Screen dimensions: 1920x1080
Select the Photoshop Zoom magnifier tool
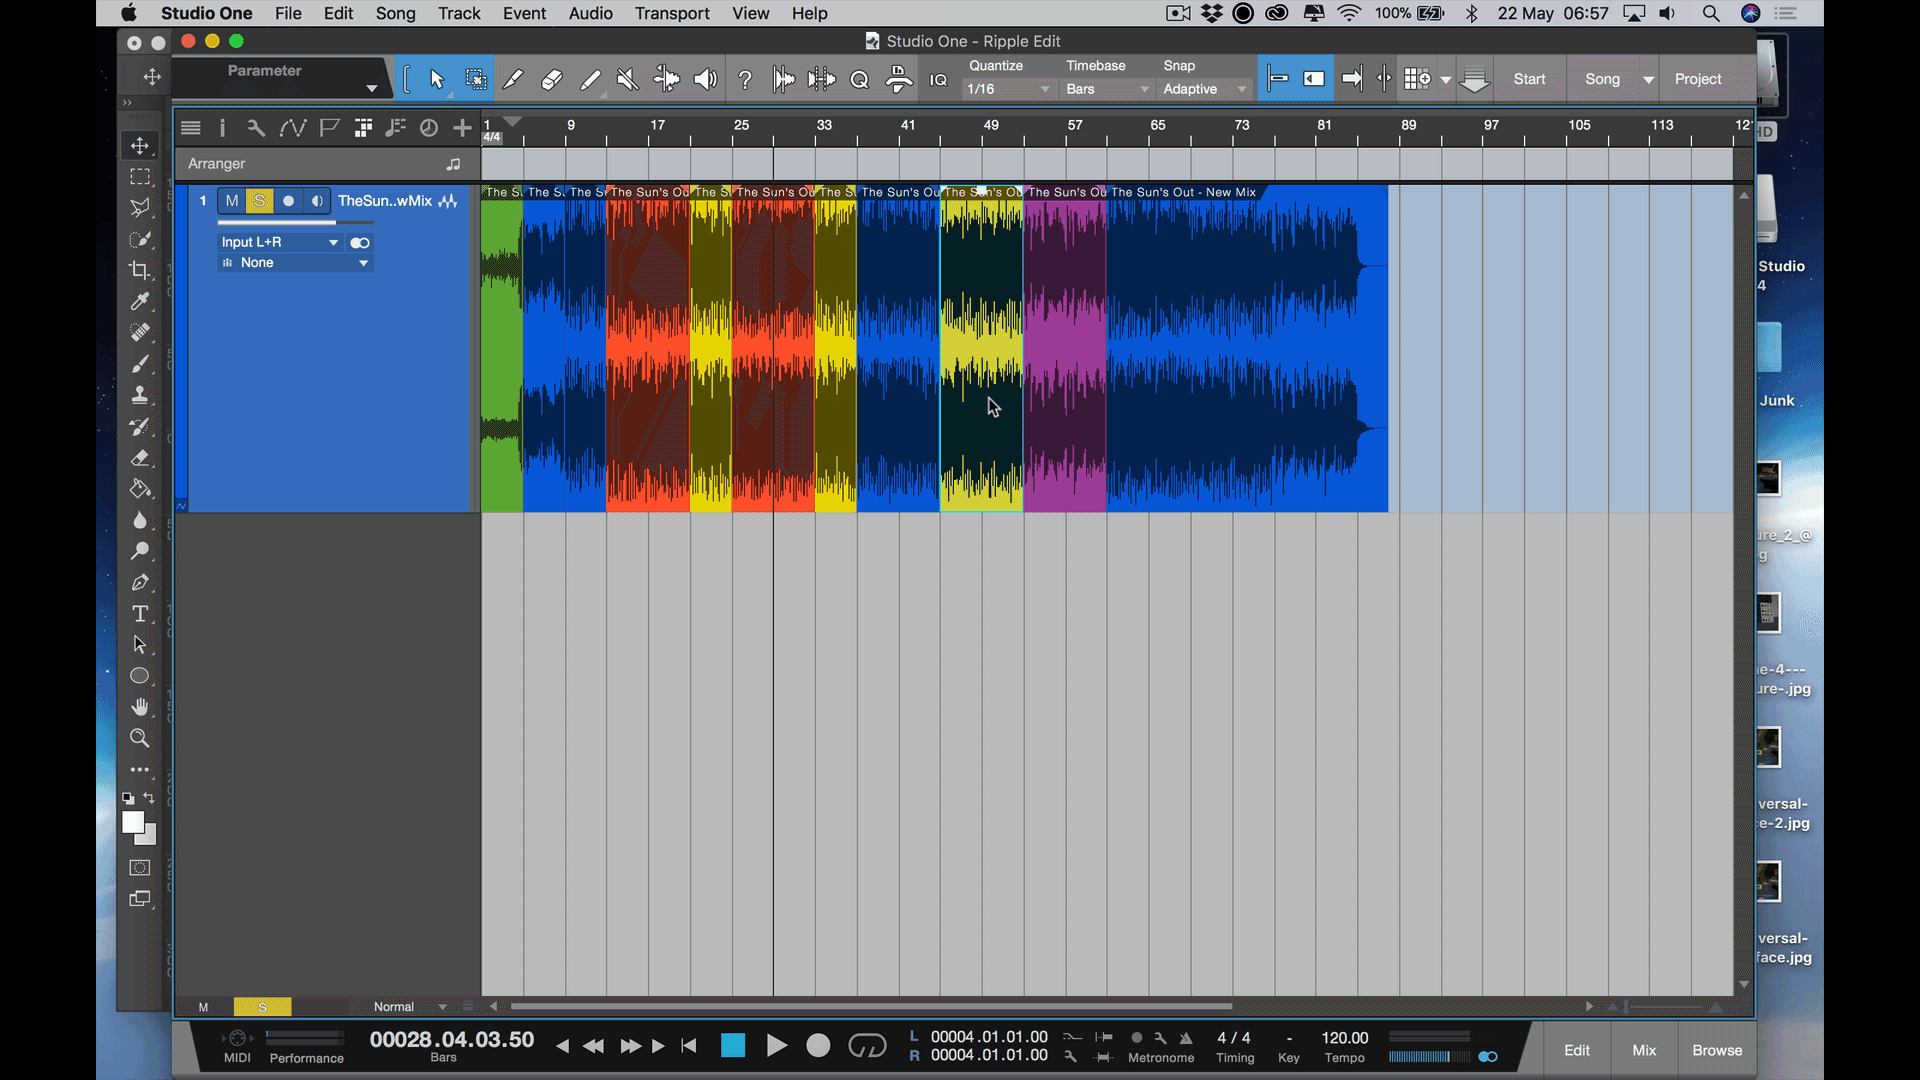tap(140, 738)
